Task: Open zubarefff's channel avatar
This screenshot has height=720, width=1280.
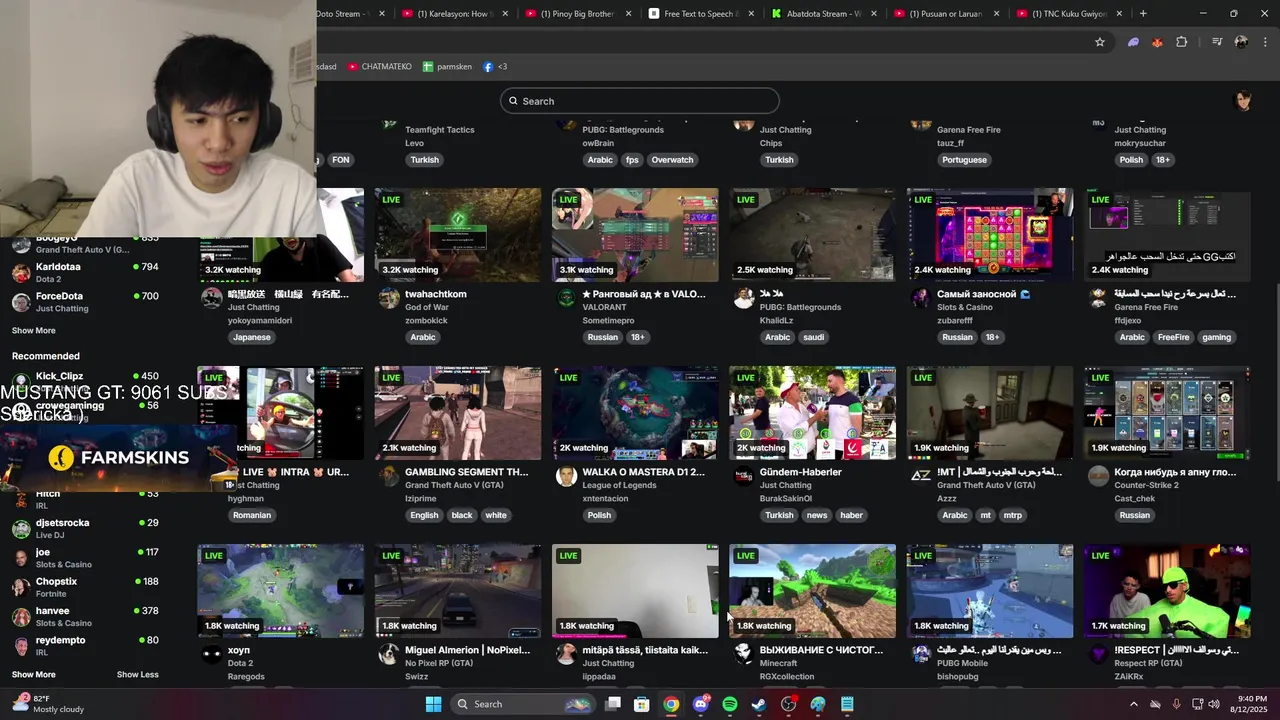Action: point(921,298)
